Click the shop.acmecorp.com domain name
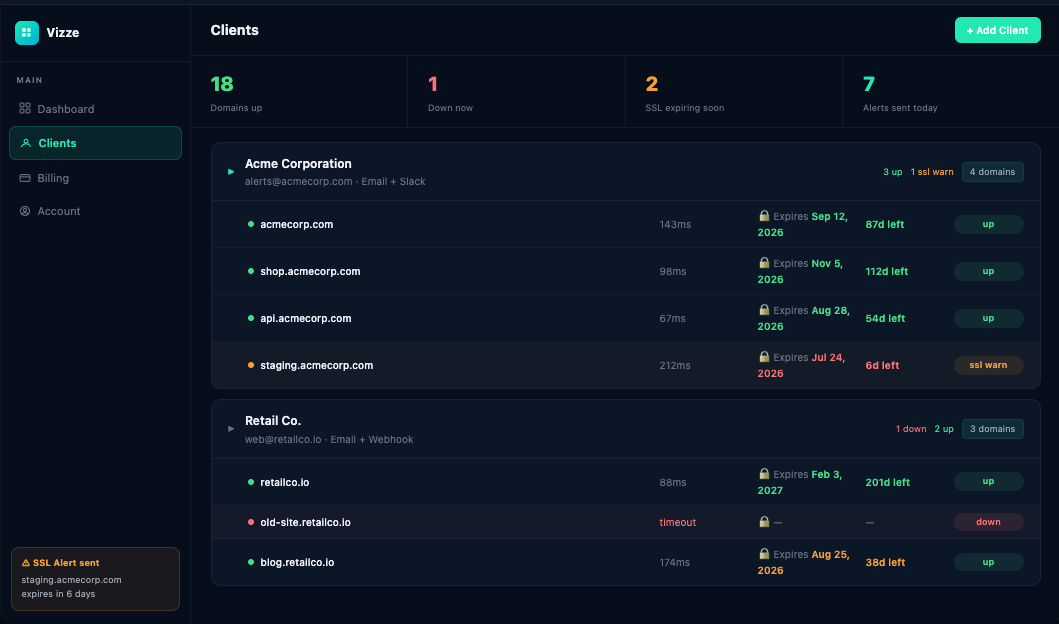Viewport: 1059px width, 624px height. [x=310, y=271]
